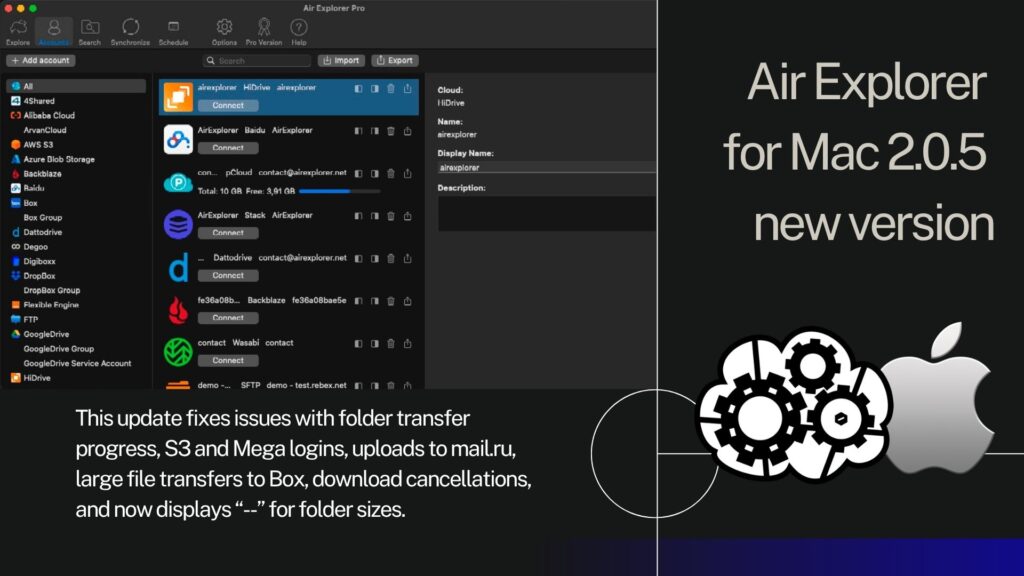The height and width of the screenshot is (576, 1024).
Task: Click the pCloud storage usage bar
Action: (339, 190)
